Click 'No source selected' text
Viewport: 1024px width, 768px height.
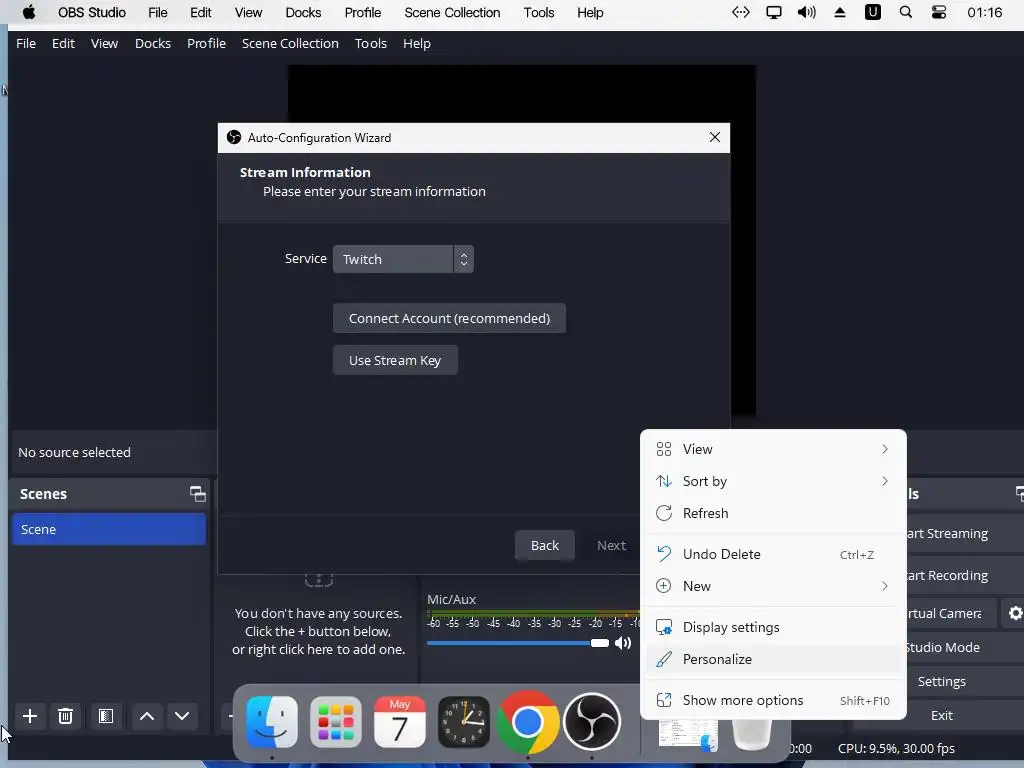(x=74, y=452)
